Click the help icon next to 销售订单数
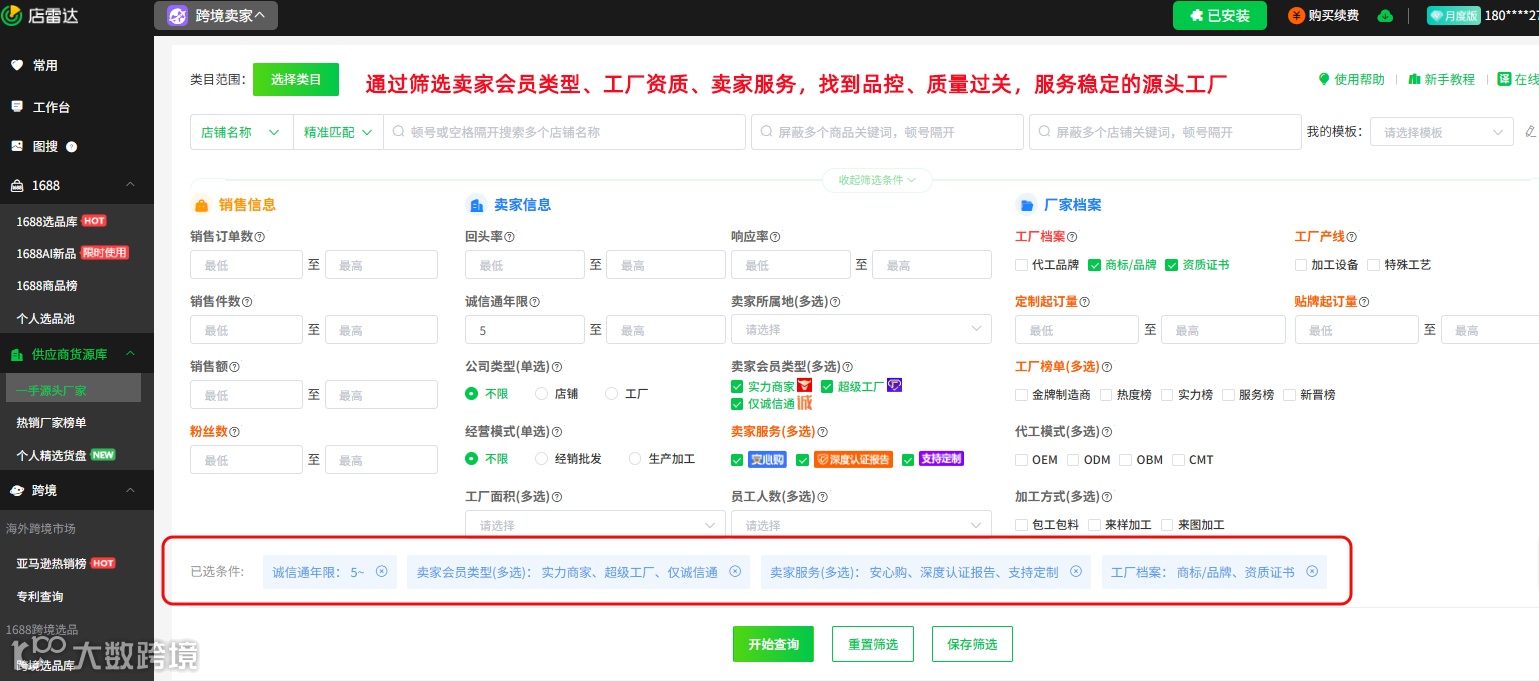Image resolution: width=1539 pixels, height=681 pixels. [x=260, y=237]
